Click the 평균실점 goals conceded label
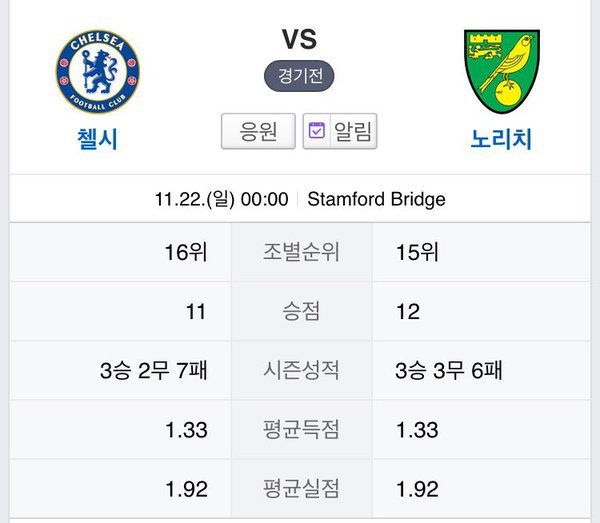 pyautogui.click(x=300, y=490)
